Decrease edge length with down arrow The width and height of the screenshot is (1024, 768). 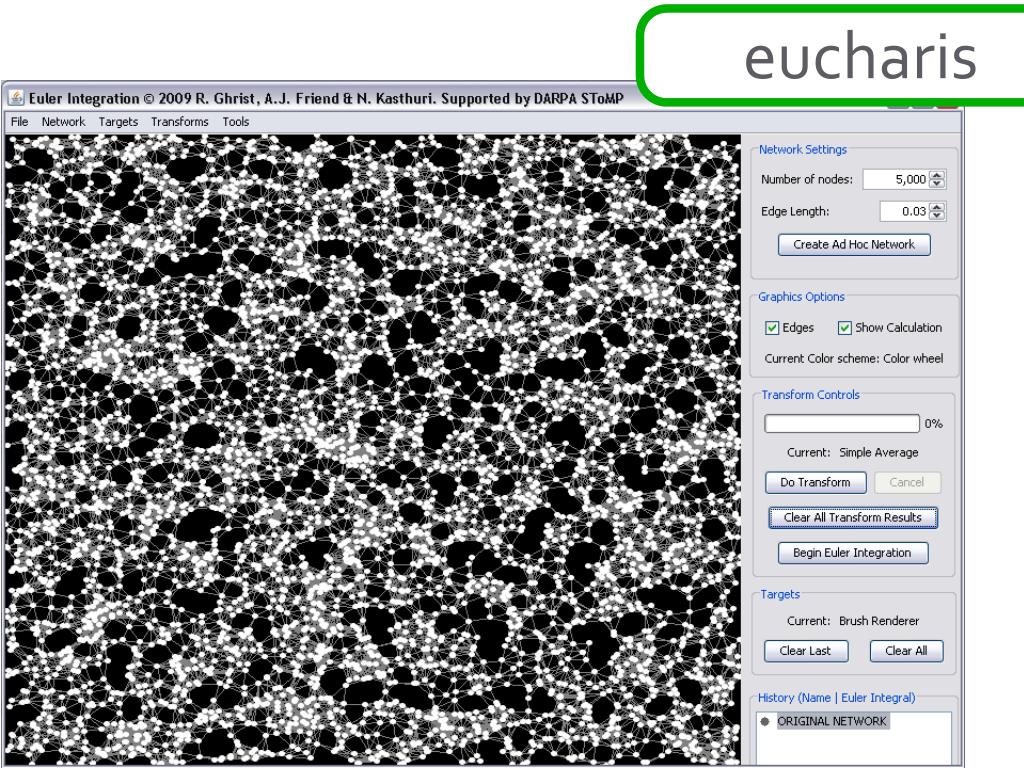(937, 216)
